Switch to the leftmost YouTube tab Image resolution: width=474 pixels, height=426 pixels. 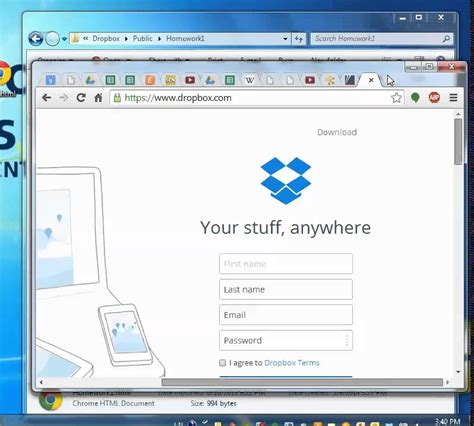(190, 80)
